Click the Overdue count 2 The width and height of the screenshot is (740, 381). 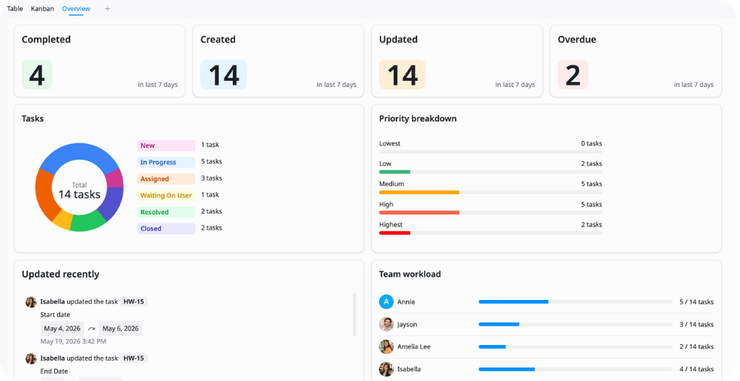coord(573,75)
